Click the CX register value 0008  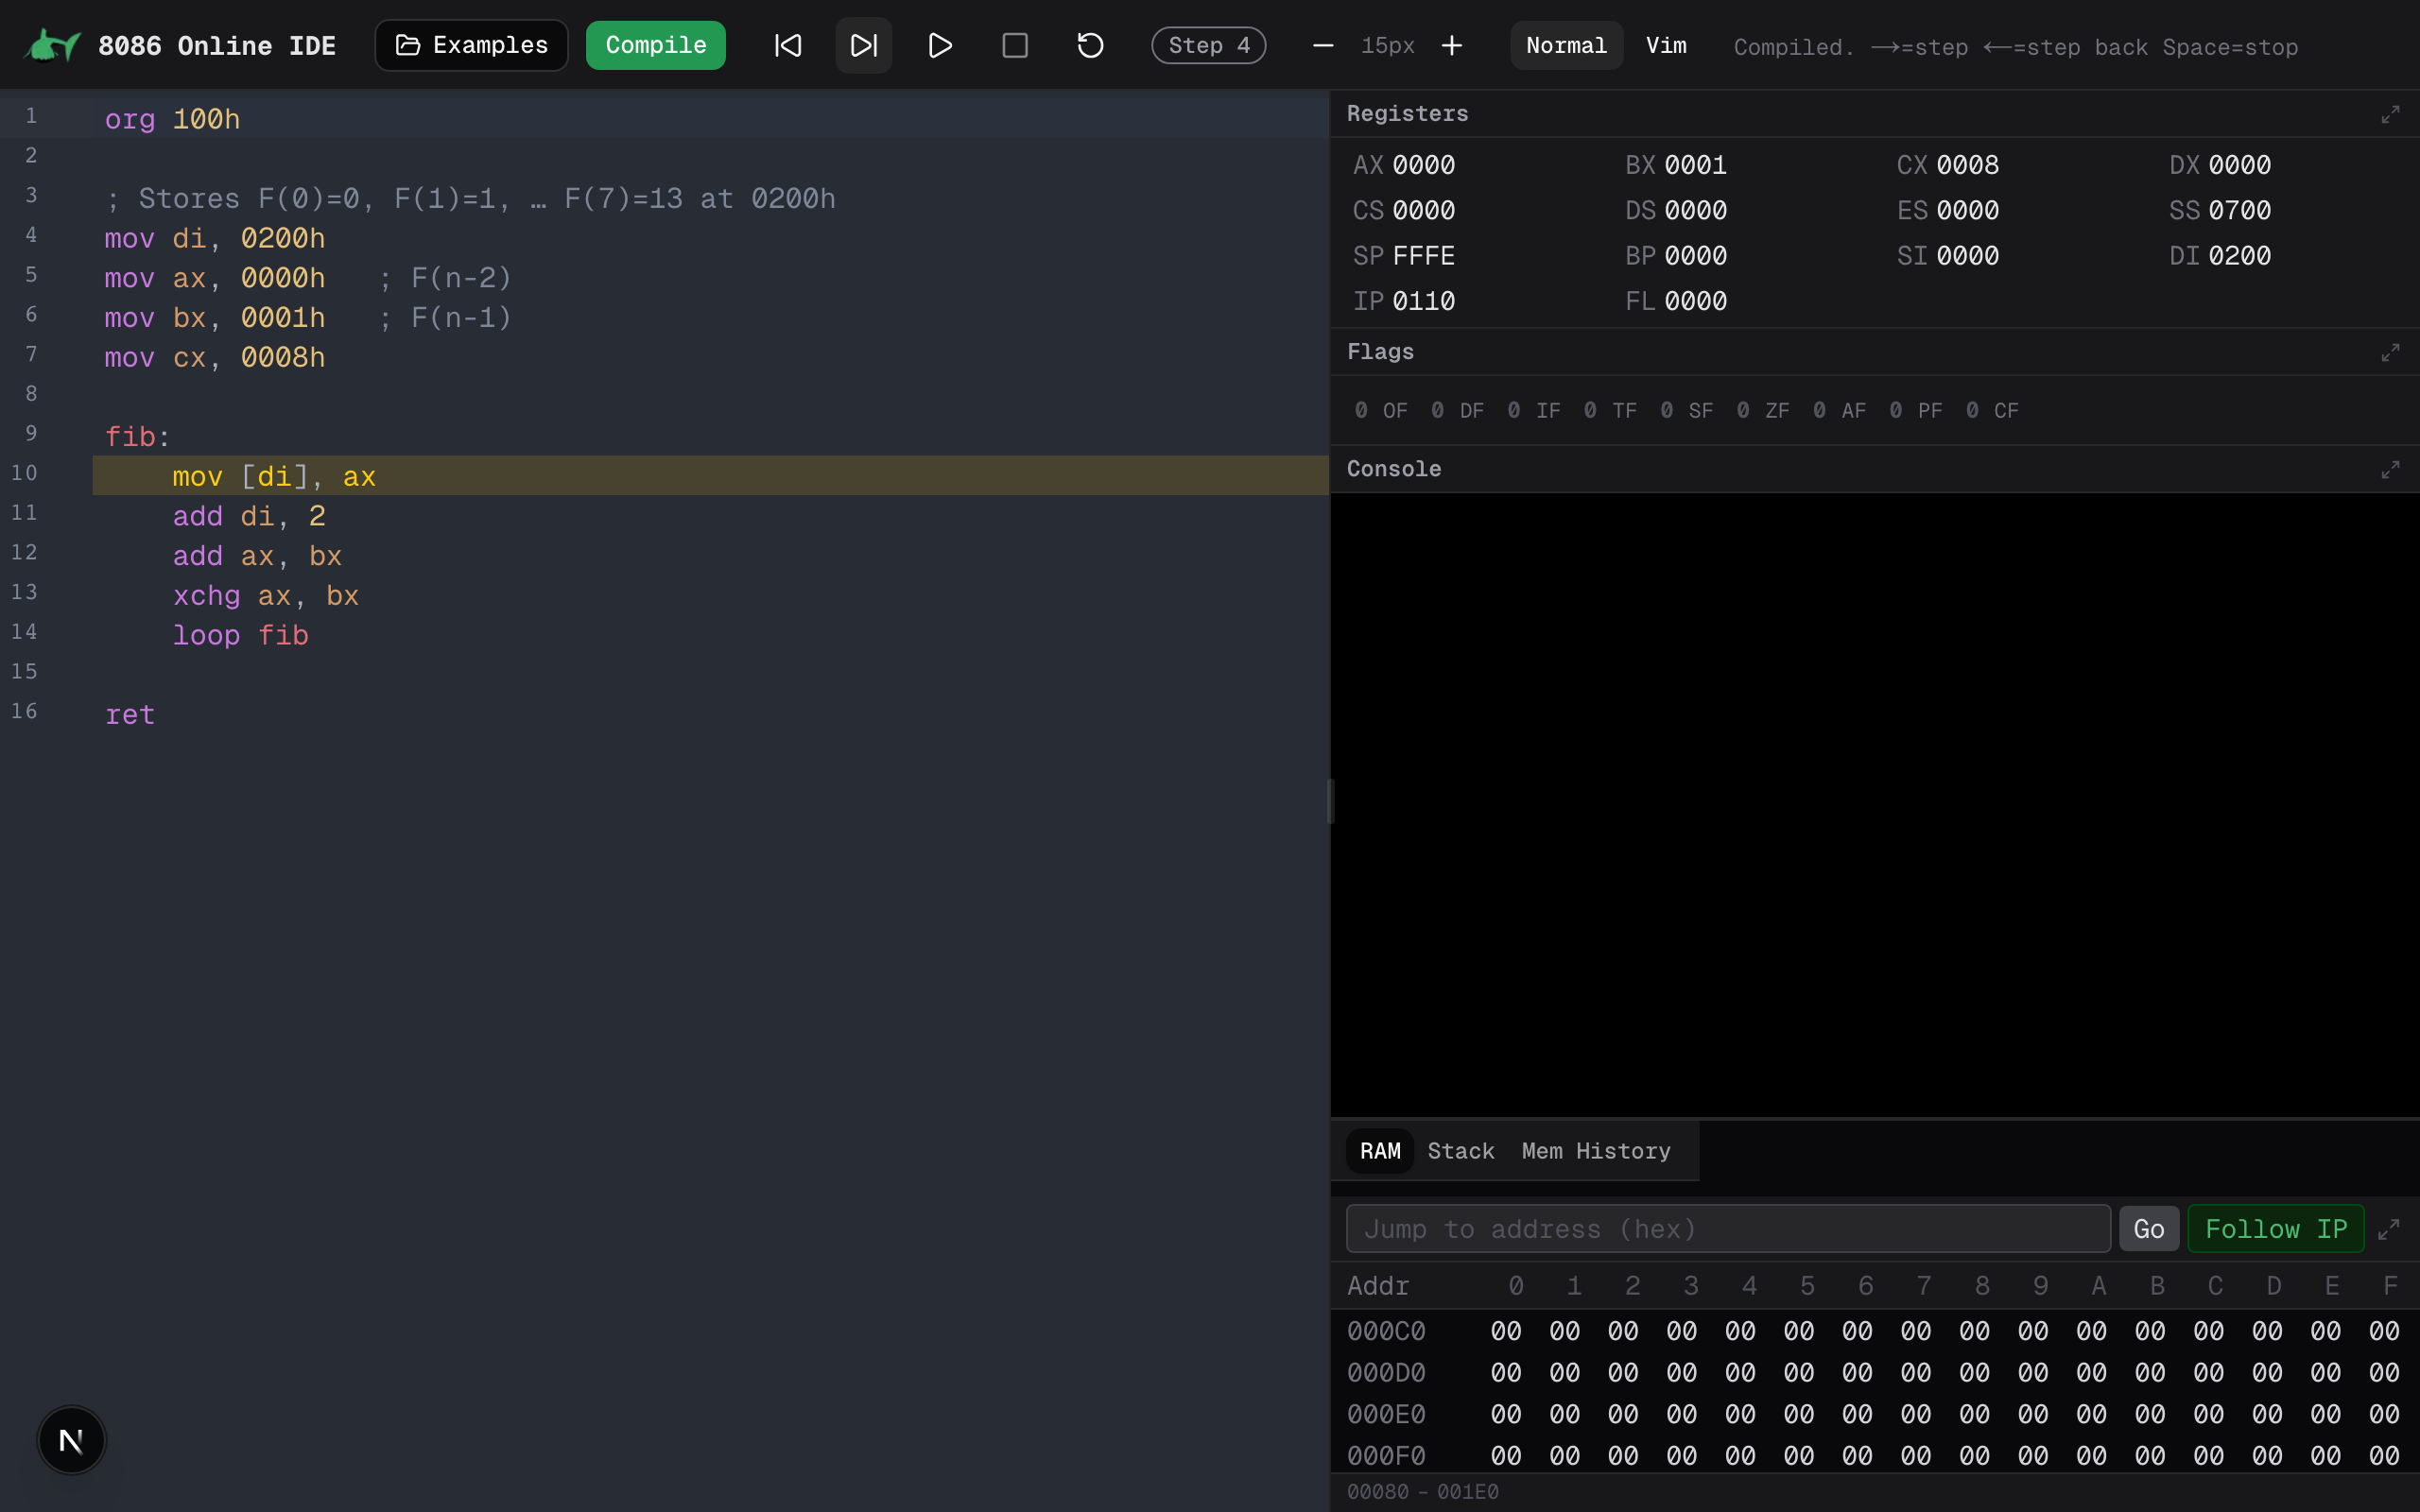point(1968,165)
